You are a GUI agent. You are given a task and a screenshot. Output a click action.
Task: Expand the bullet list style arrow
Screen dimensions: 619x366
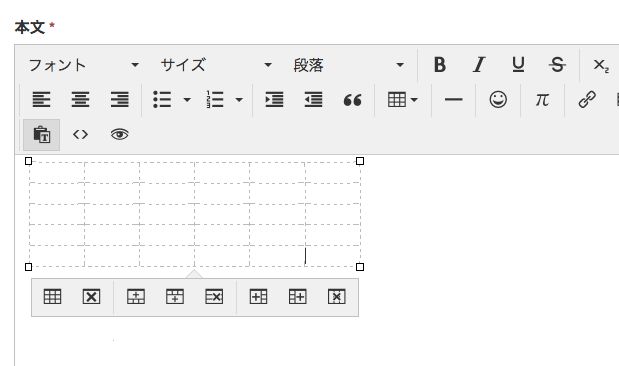pyautogui.click(x=187, y=99)
